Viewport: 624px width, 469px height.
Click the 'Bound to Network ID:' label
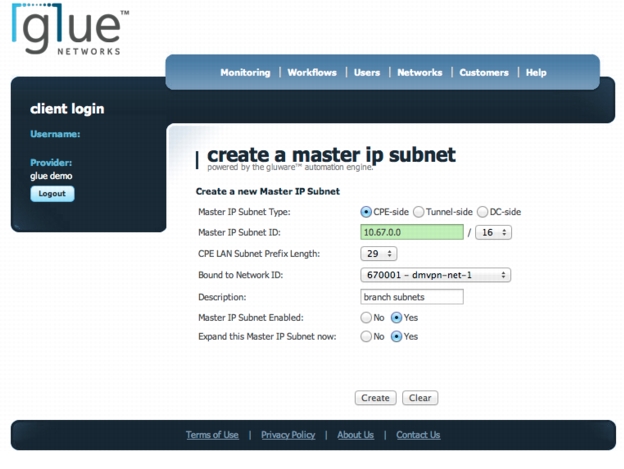coord(240,275)
